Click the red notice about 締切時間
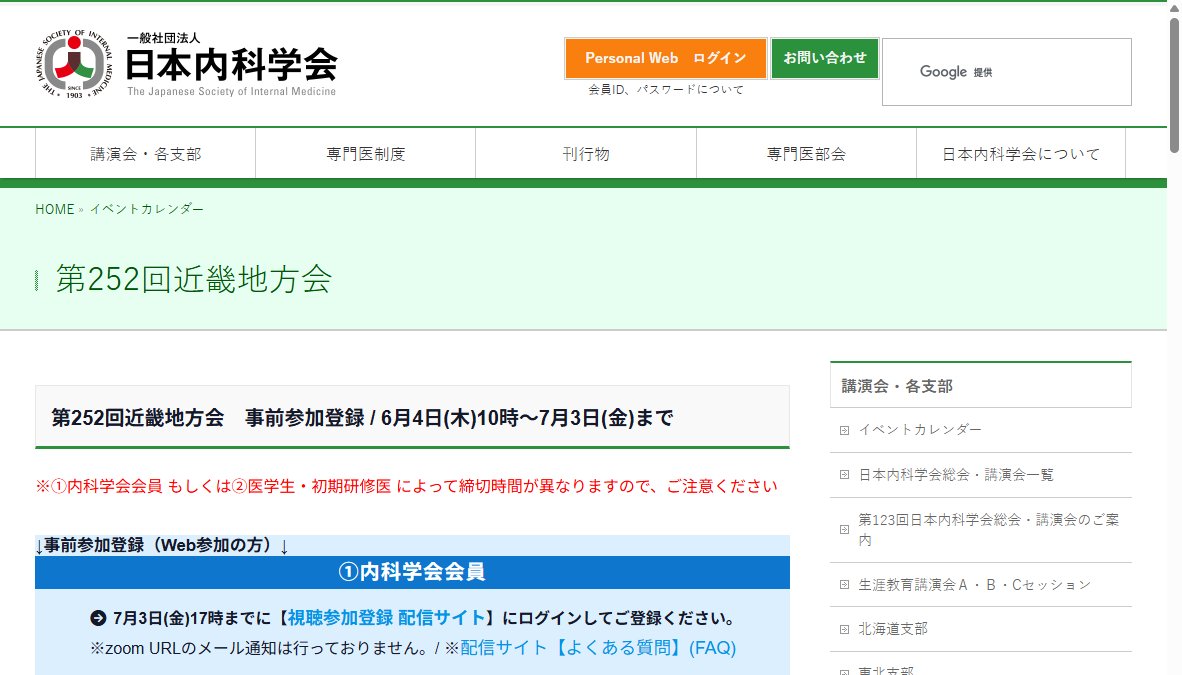Image resolution: width=1182 pixels, height=675 pixels. (x=406, y=486)
